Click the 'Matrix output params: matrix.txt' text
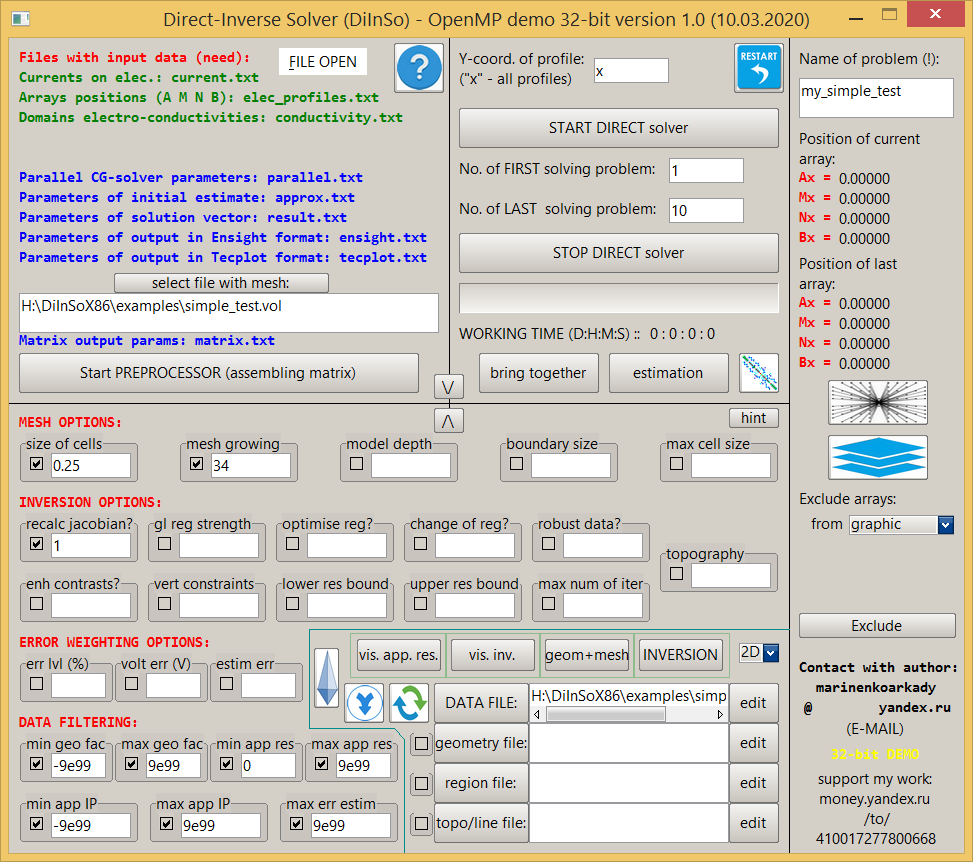Screen dimensions: 973x862 (x=146, y=341)
